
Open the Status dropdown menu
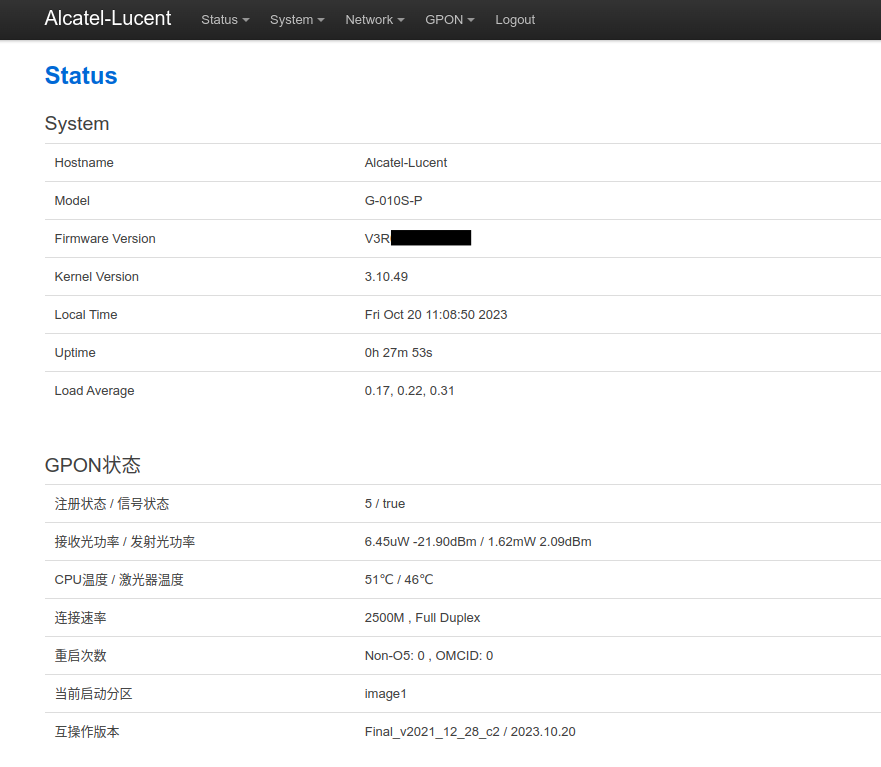point(225,20)
